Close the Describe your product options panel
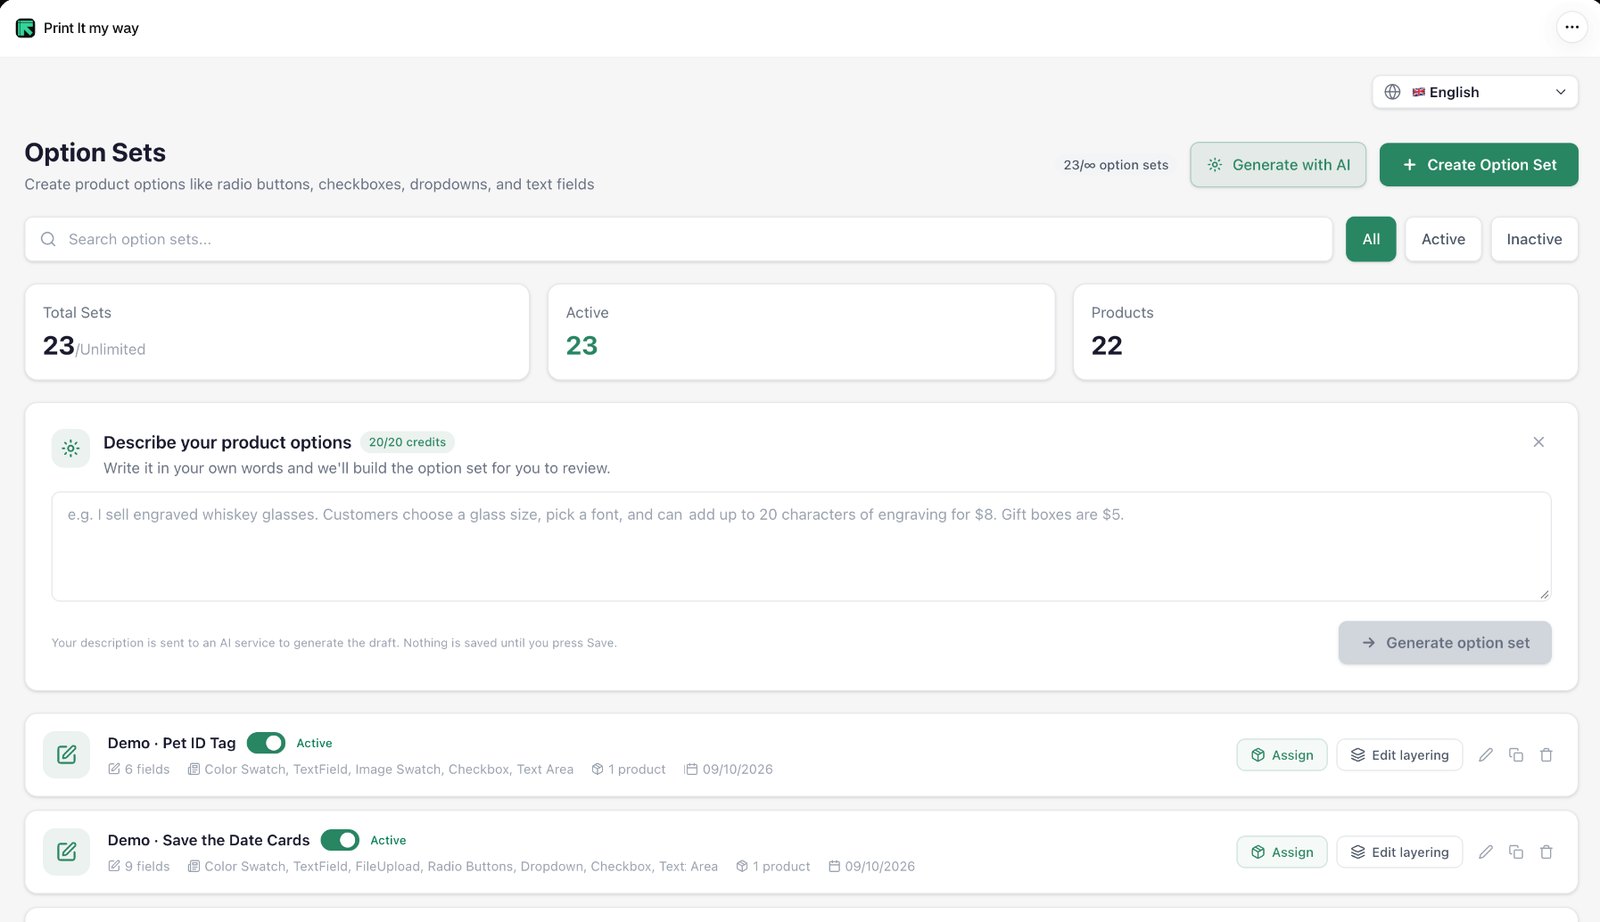The image size is (1600, 922). click(x=1538, y=442)
